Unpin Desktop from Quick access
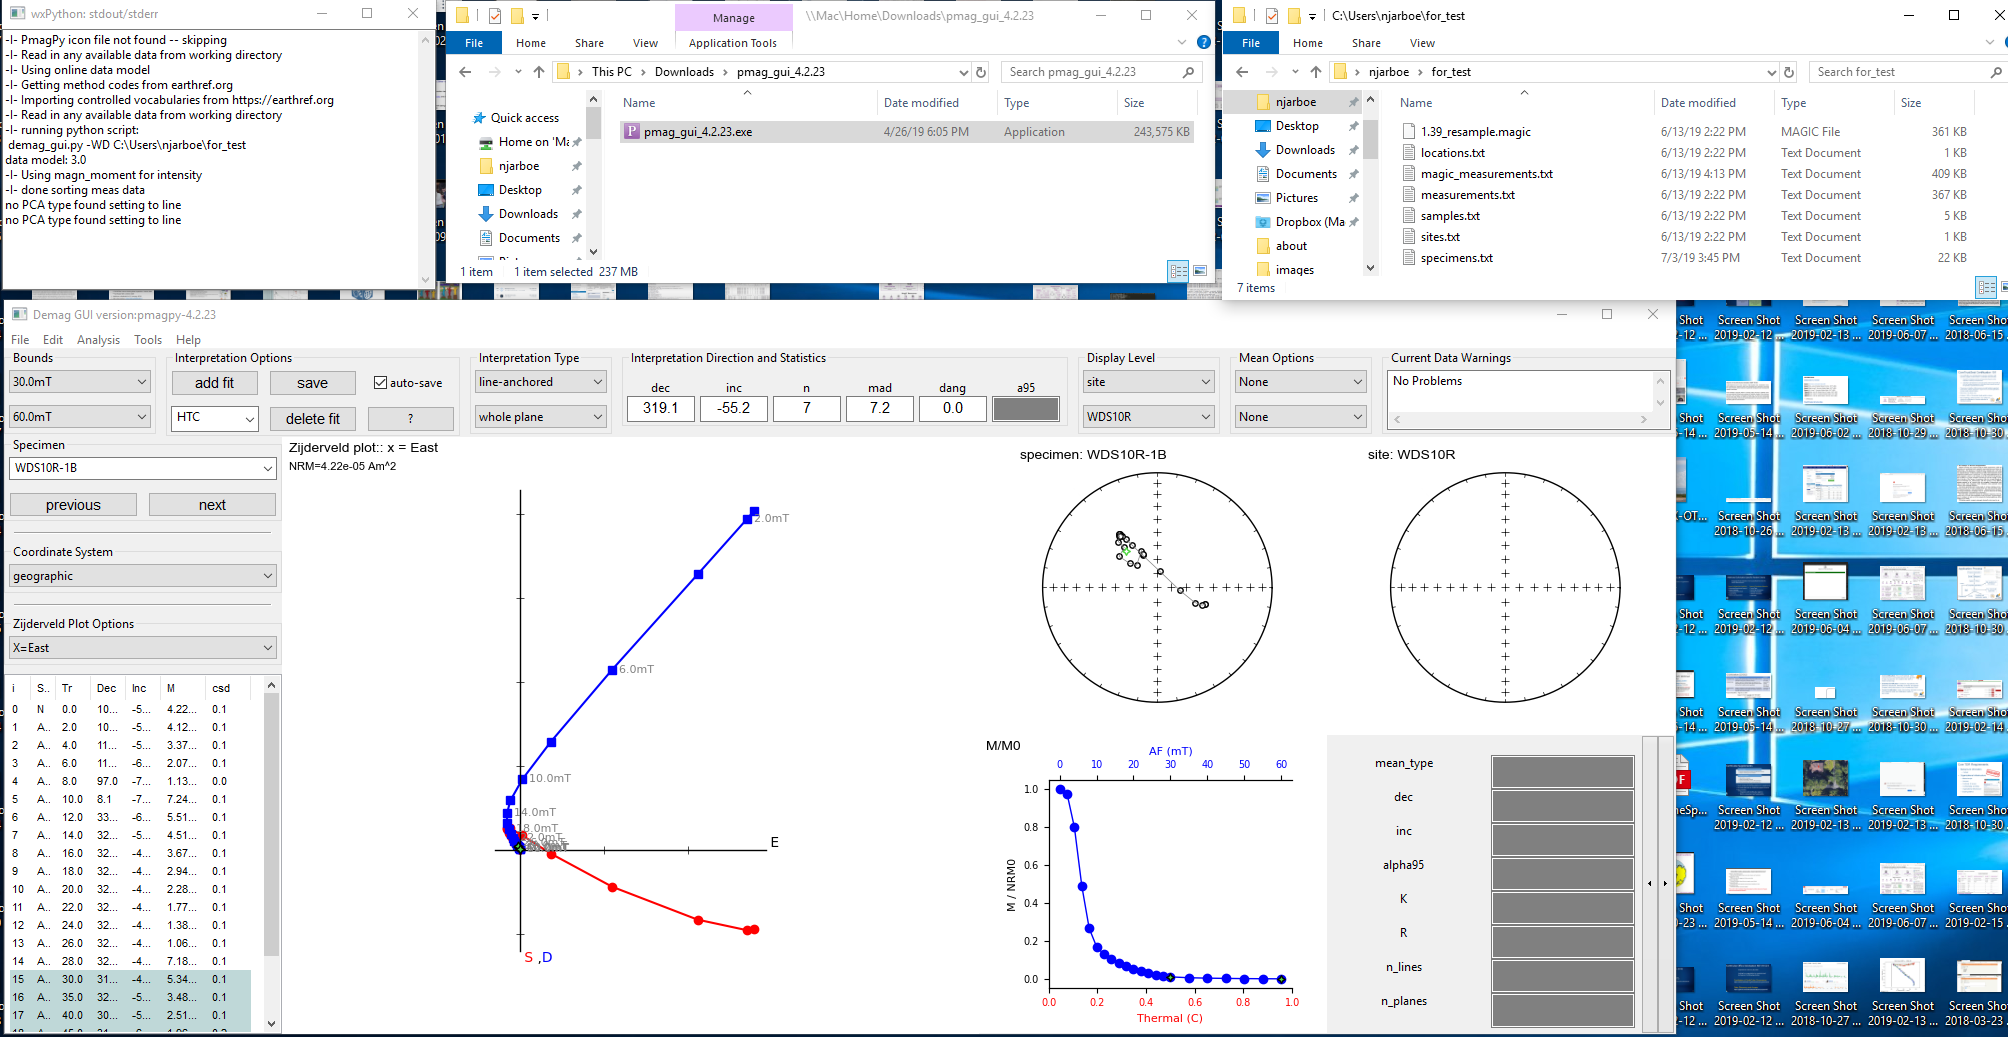This screenshot has width=2008, height=1037. tap(1353, 125)
